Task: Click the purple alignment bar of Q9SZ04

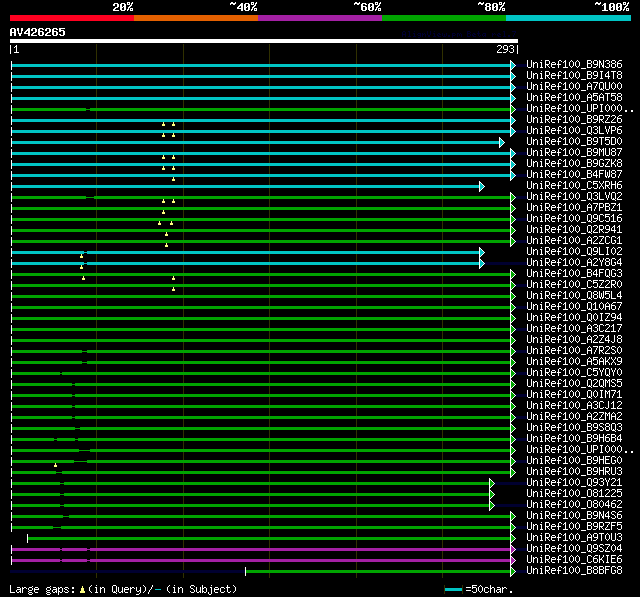Action: pyautogui.click(x=261, y=550)
